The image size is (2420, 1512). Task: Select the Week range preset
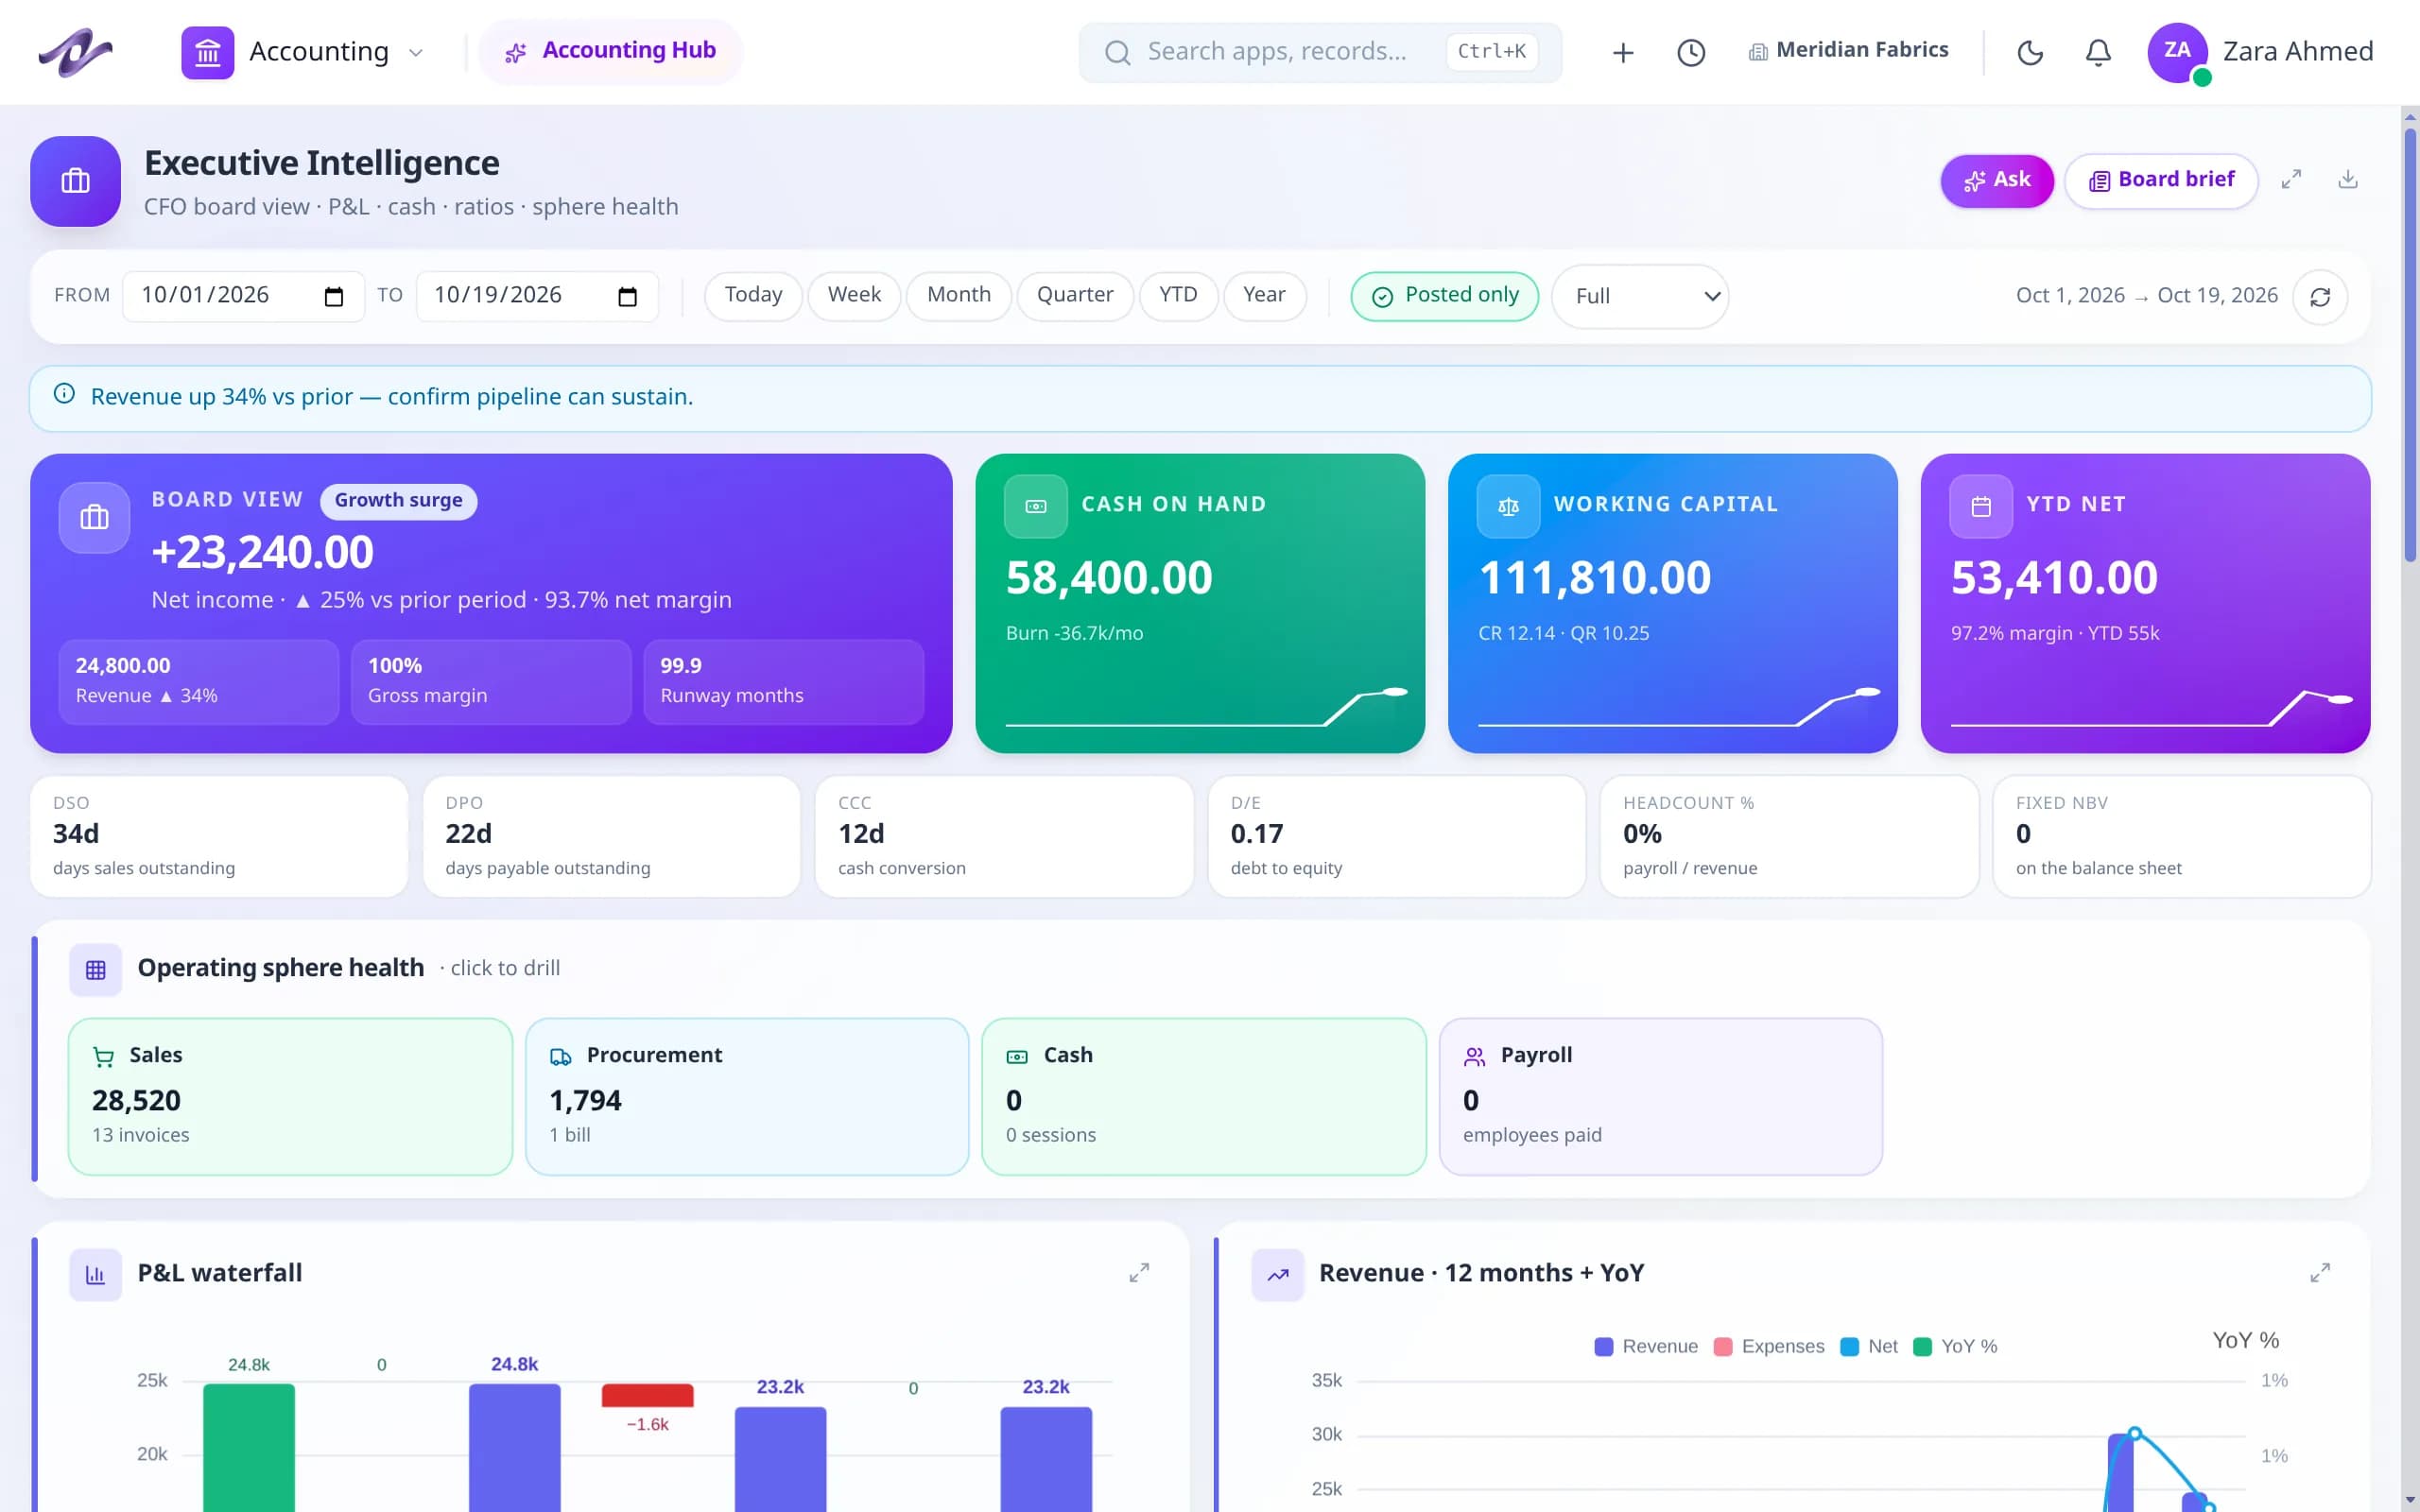pyautogui.click(x=854, y=296)
